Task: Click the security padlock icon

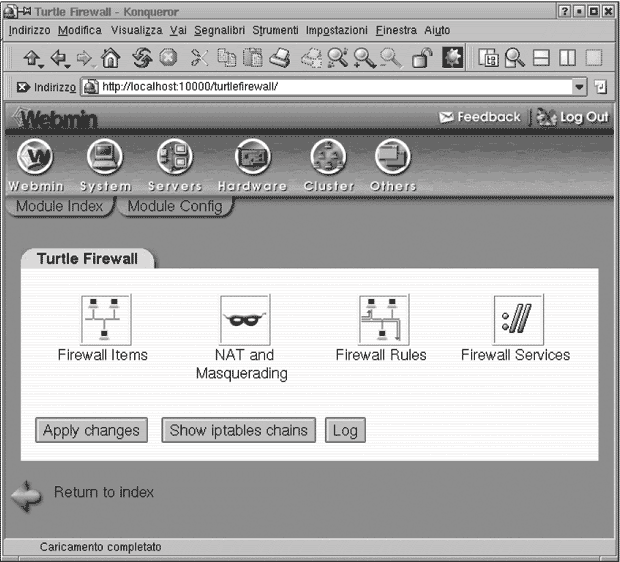Action: click(x=422, y=58)
